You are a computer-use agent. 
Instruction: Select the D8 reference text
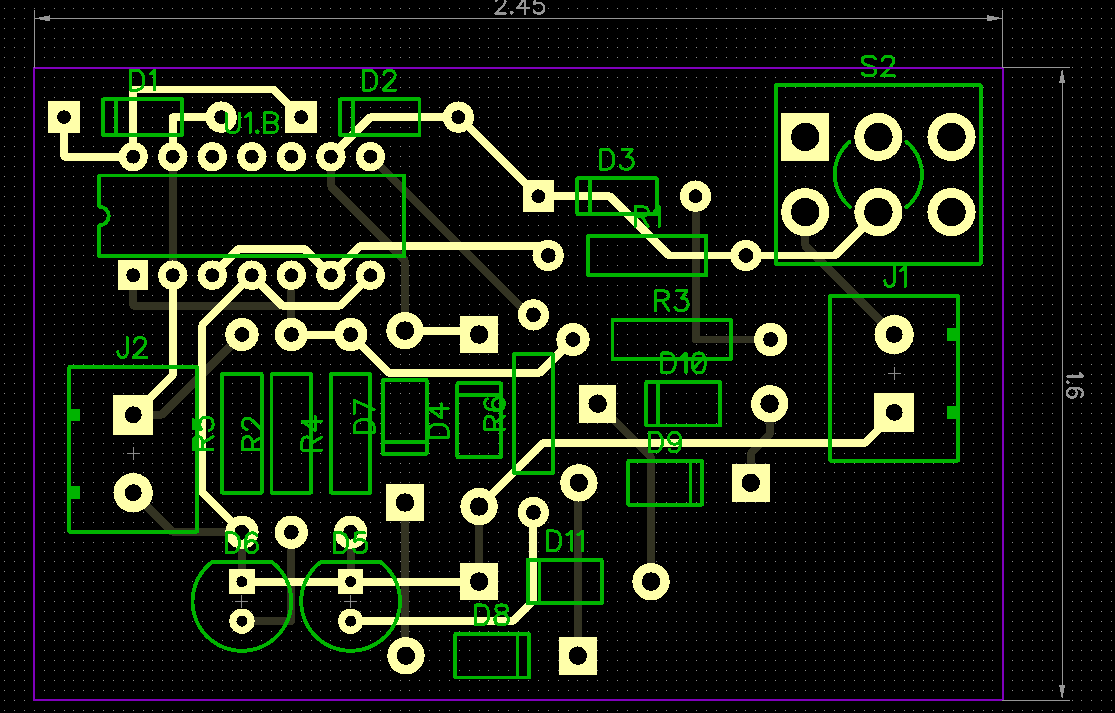491,615
